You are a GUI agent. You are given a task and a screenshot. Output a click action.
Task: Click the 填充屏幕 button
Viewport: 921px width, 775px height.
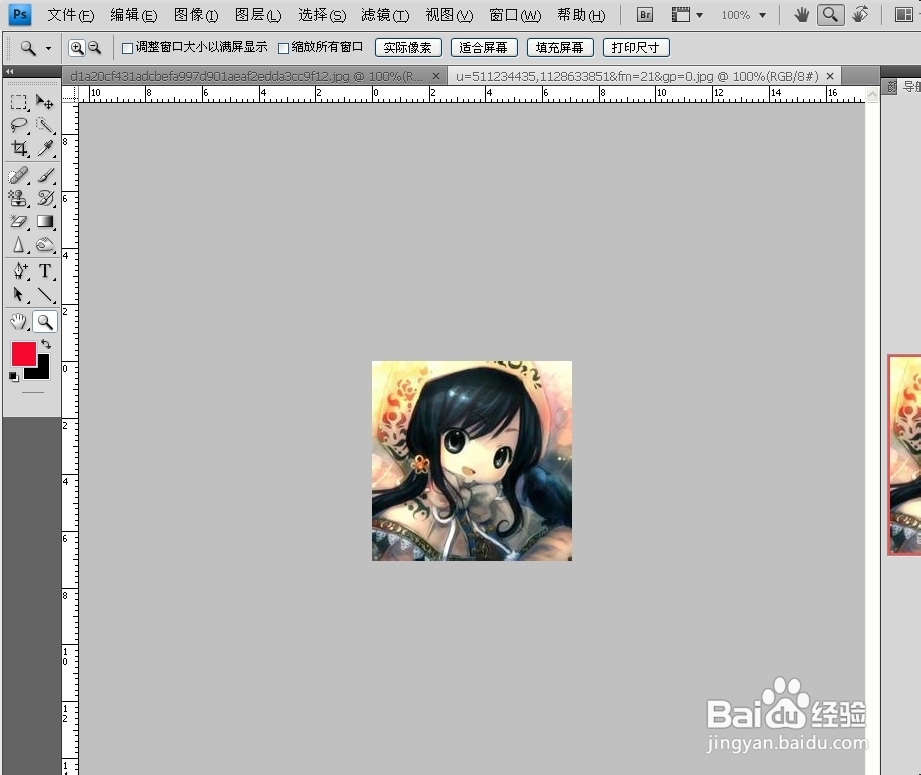[560, 48]
